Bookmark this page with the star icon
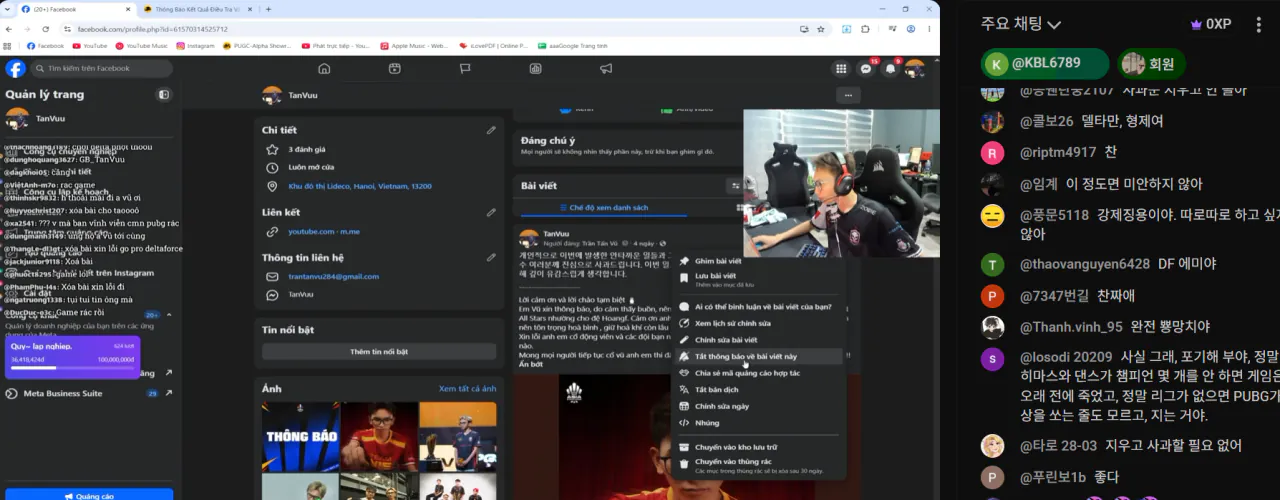Image resolution: width=1280 pixels, height=500 pixels. click(820, 29)
